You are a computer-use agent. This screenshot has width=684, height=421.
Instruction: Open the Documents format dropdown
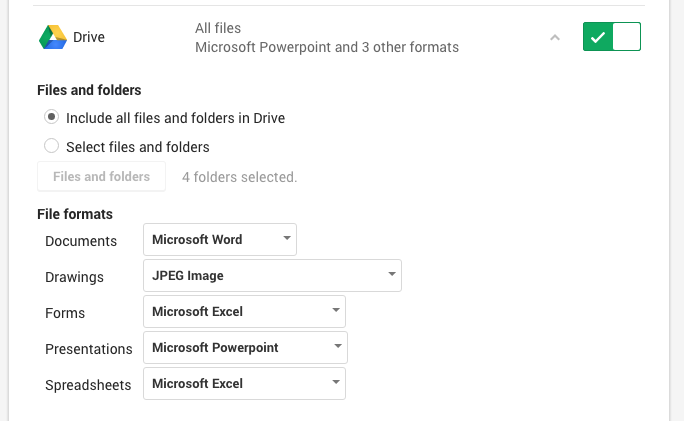coord(220,240)
